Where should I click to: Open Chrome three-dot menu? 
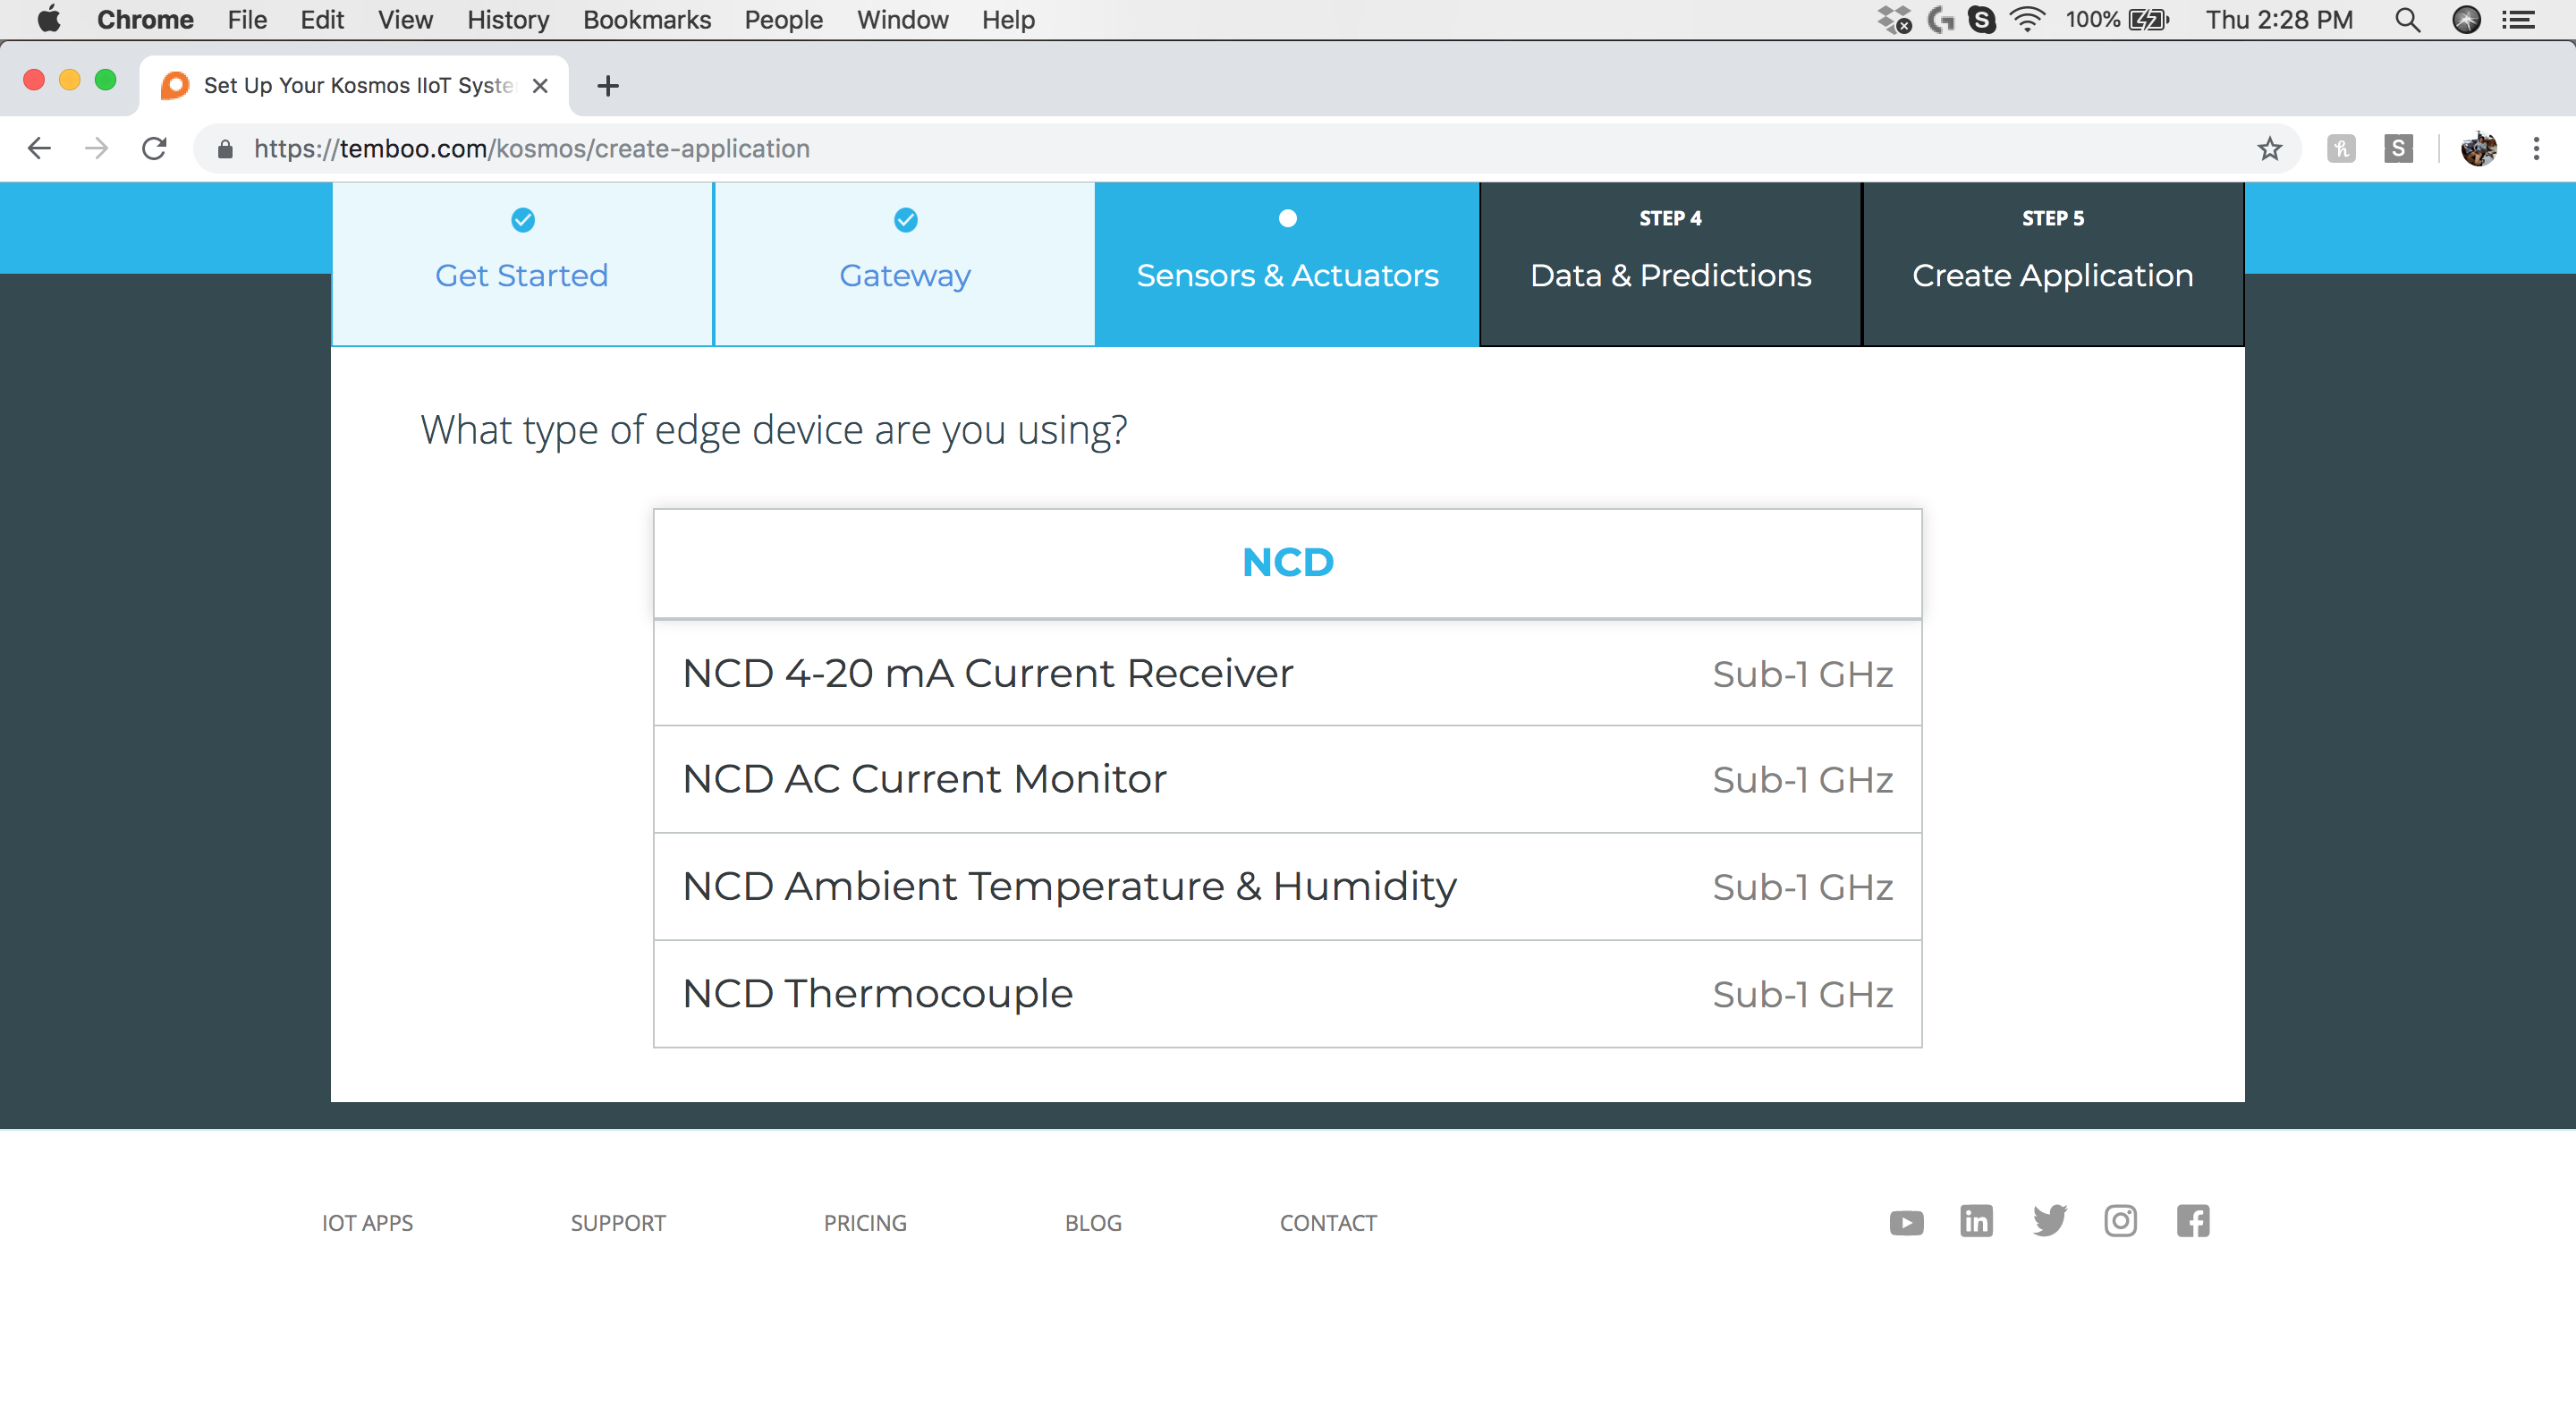click(2536, 149)
